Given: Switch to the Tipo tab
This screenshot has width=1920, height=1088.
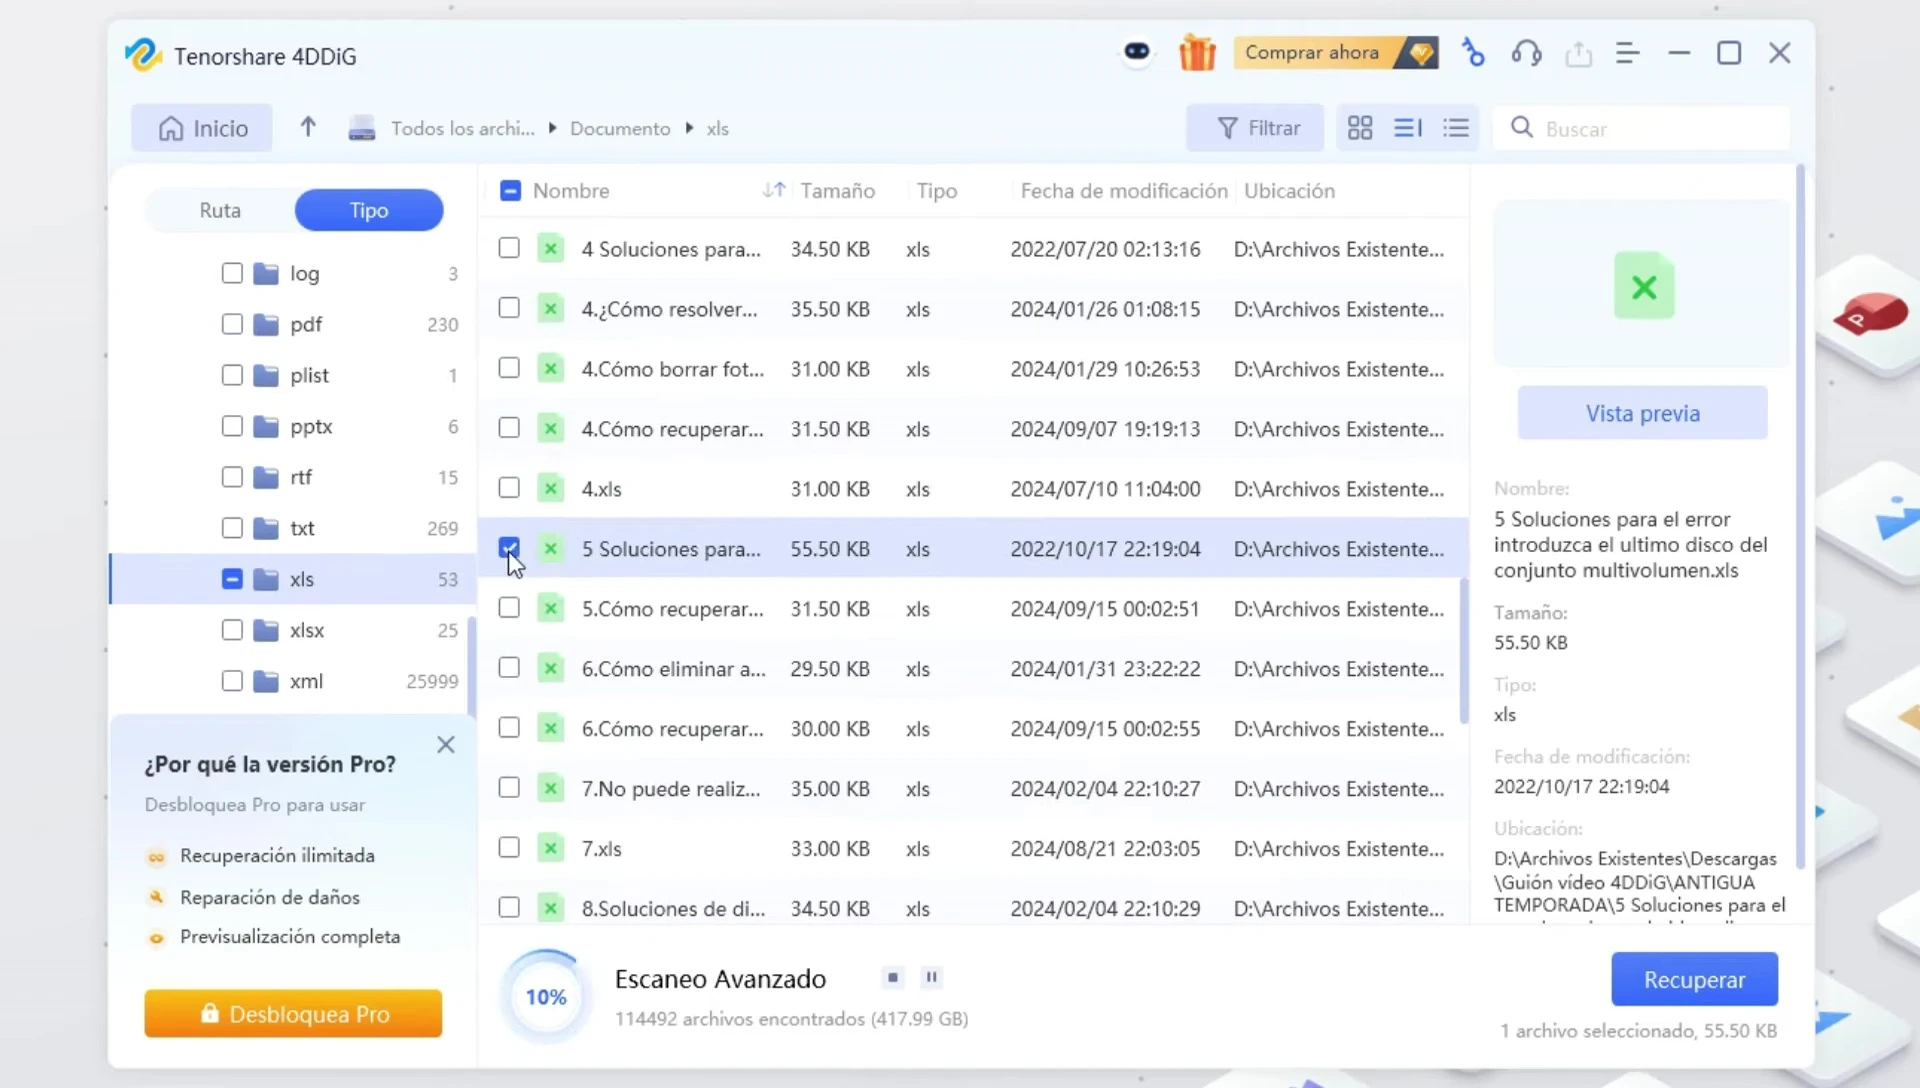Looking at the screenshot, I should [x=369, y=210].
